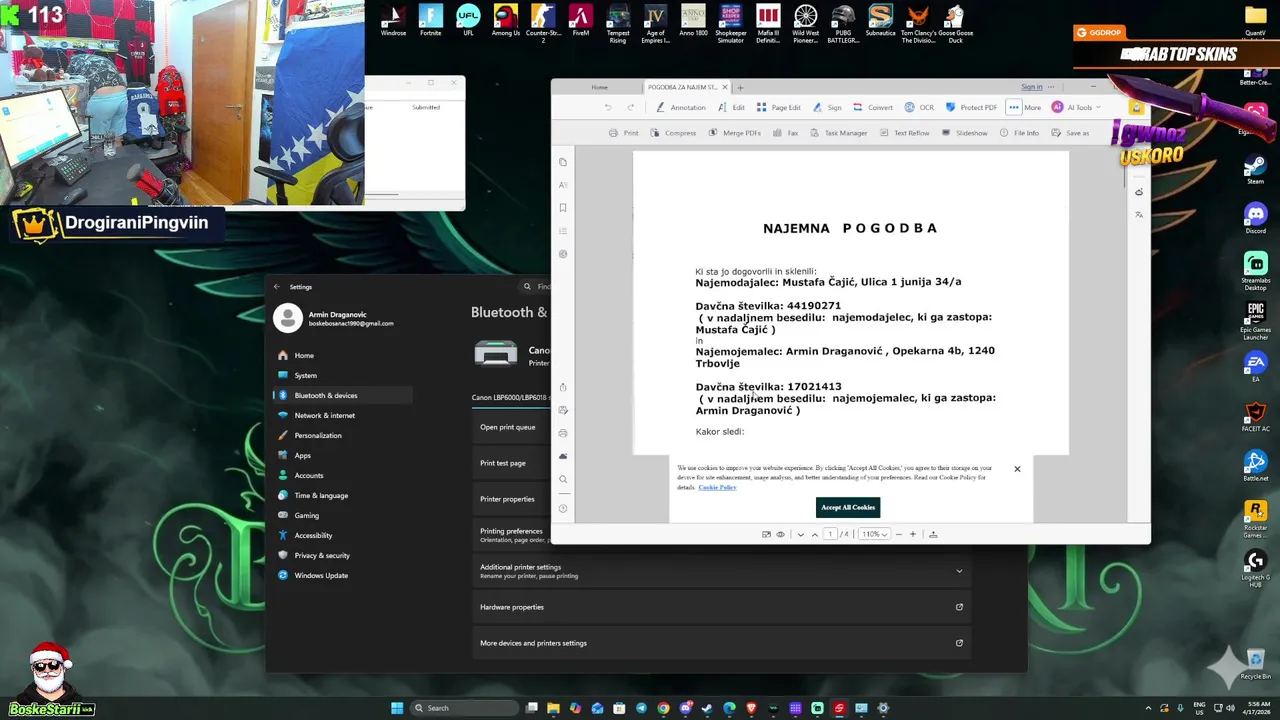The height and width of the screenshot is (720, 1280).
Task: Click the page number field
Action: 829,534
